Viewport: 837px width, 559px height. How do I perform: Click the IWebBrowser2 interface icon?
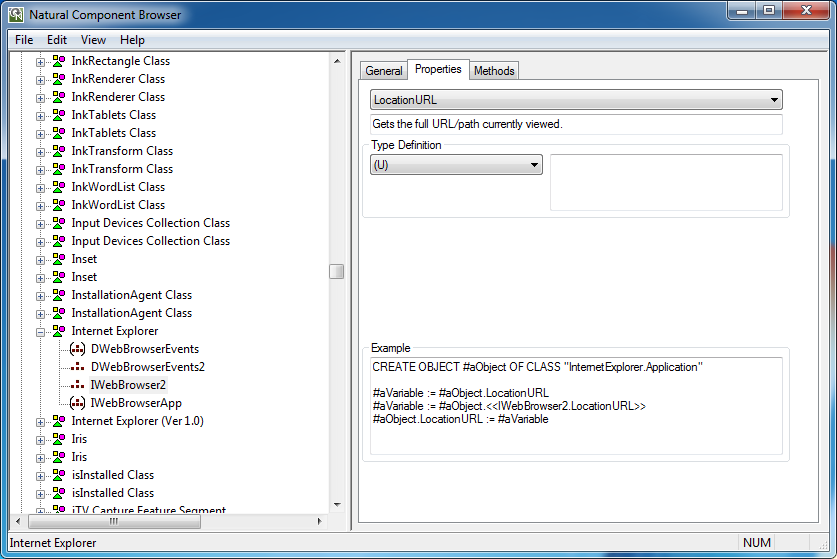pyautogui.click(x=78, y=385)
